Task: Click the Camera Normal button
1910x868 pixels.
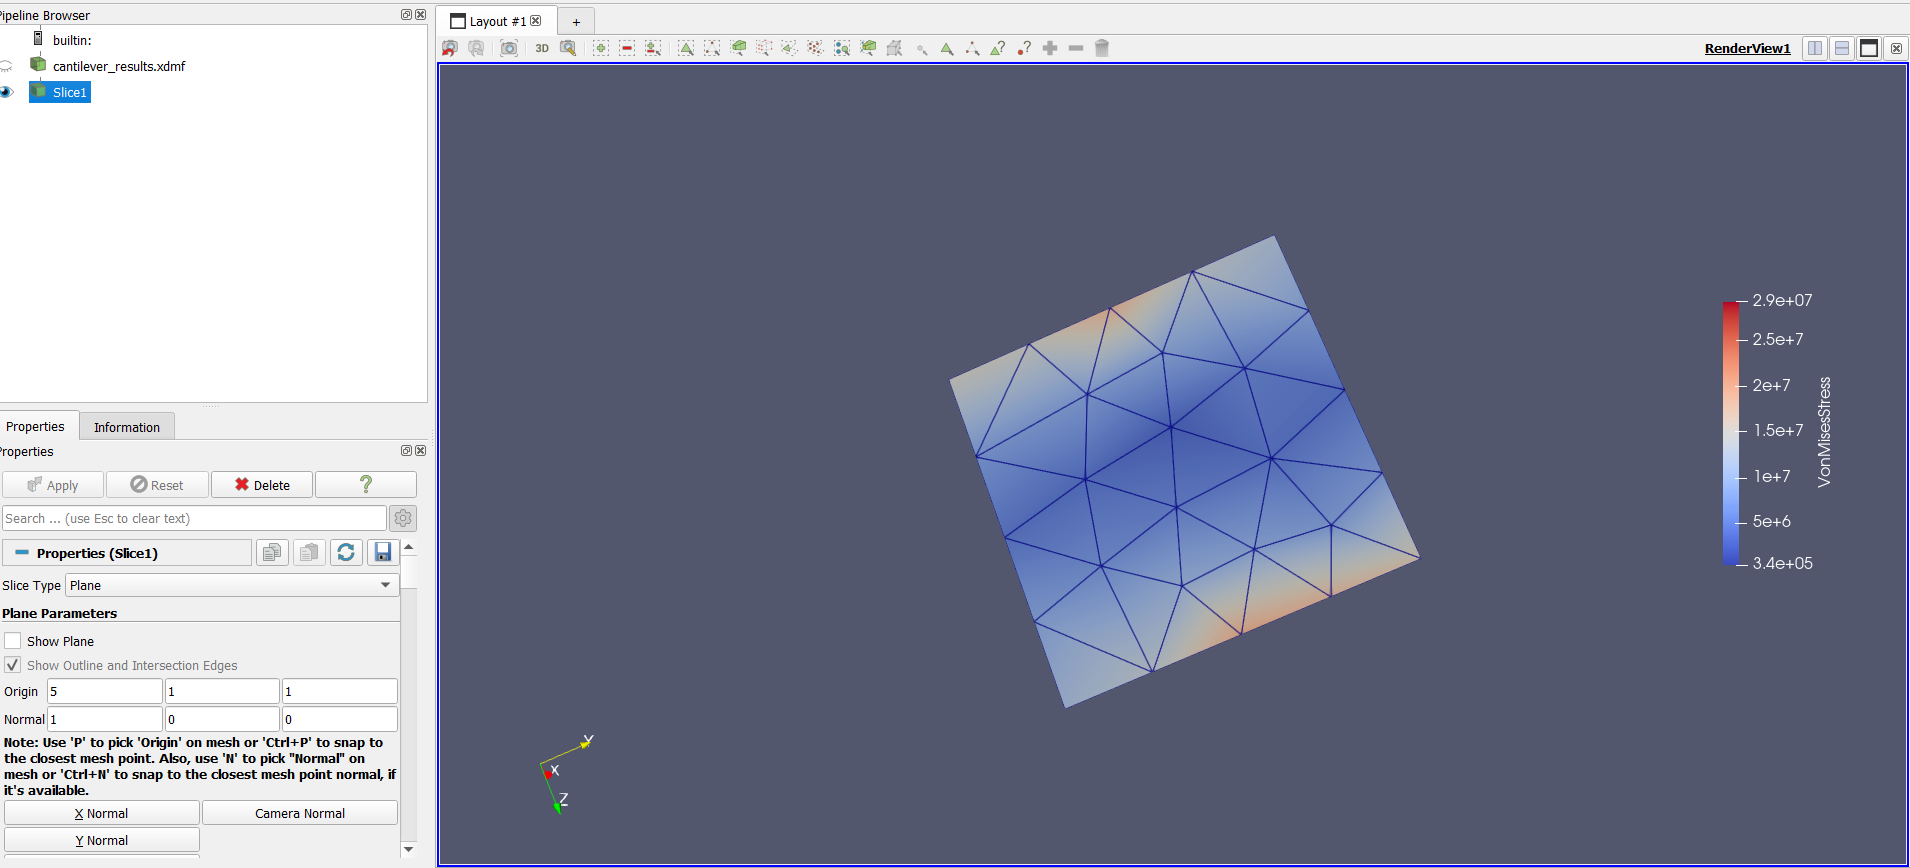Action: tap(300, 813)
